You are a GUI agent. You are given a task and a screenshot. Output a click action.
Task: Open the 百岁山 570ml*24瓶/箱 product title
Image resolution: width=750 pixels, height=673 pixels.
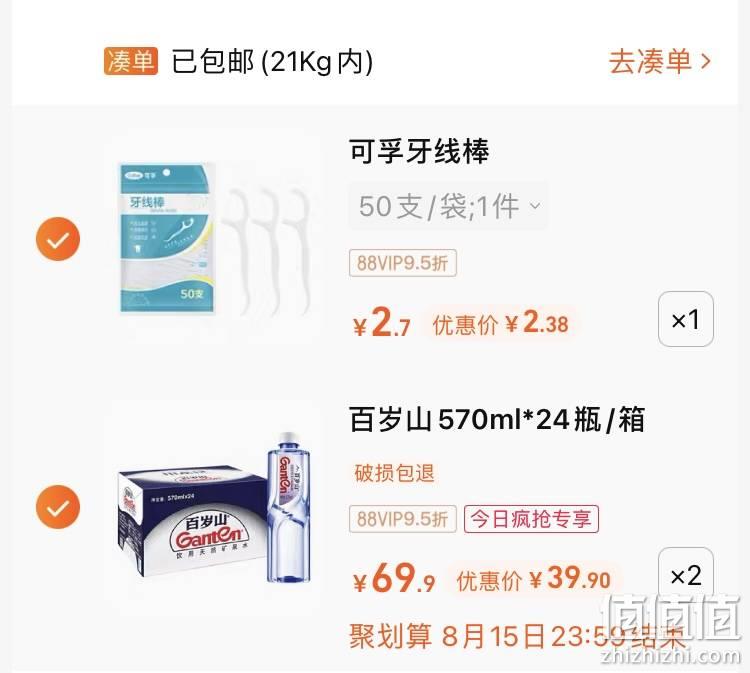click(x=497, y=419)
